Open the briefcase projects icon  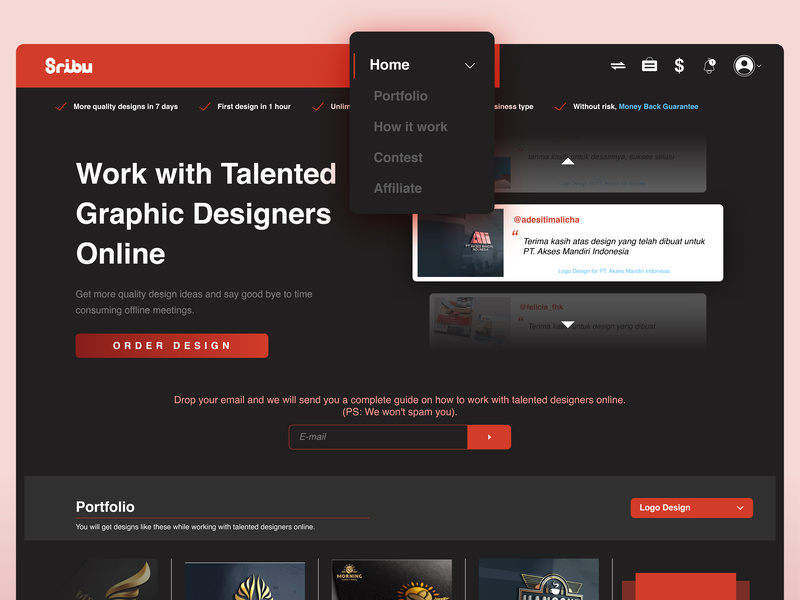(x=649, y=65)
